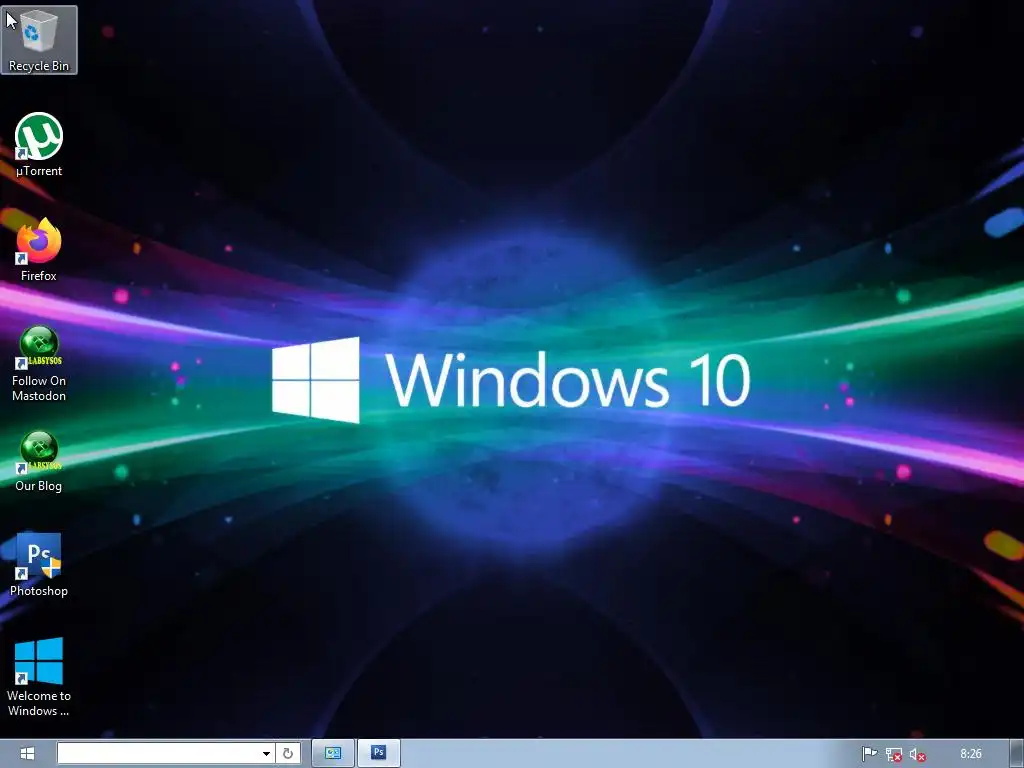Click the 8:26 taskbar clock
Screen dimensions: 1024x768
pos(971,754)
